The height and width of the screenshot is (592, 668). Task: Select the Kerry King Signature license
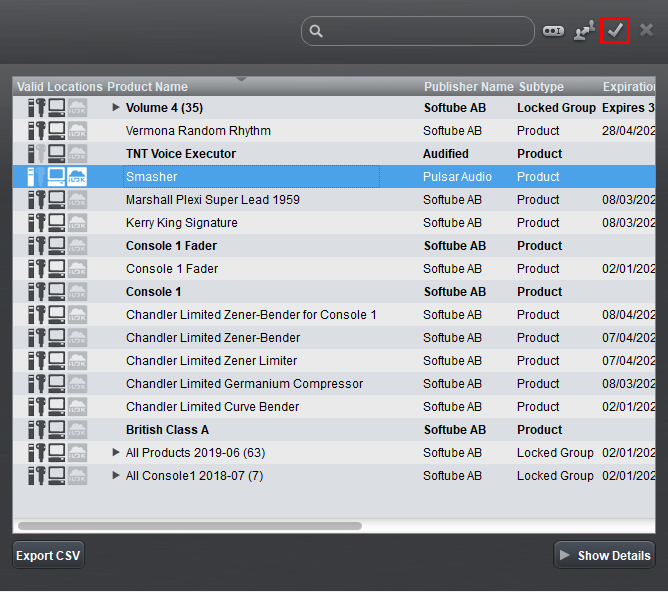334,222
